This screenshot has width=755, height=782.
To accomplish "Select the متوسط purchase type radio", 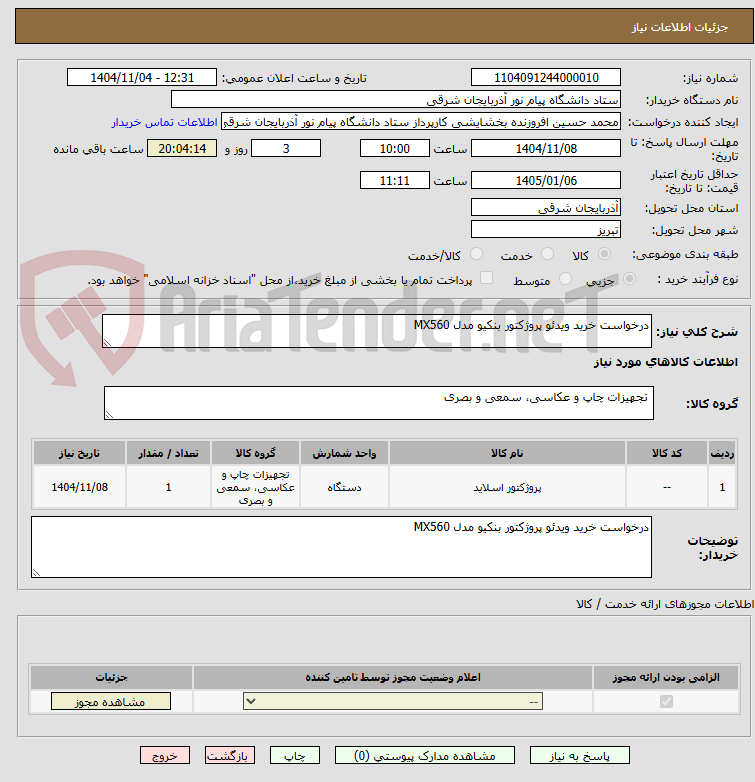I will (x=565, y=279).
